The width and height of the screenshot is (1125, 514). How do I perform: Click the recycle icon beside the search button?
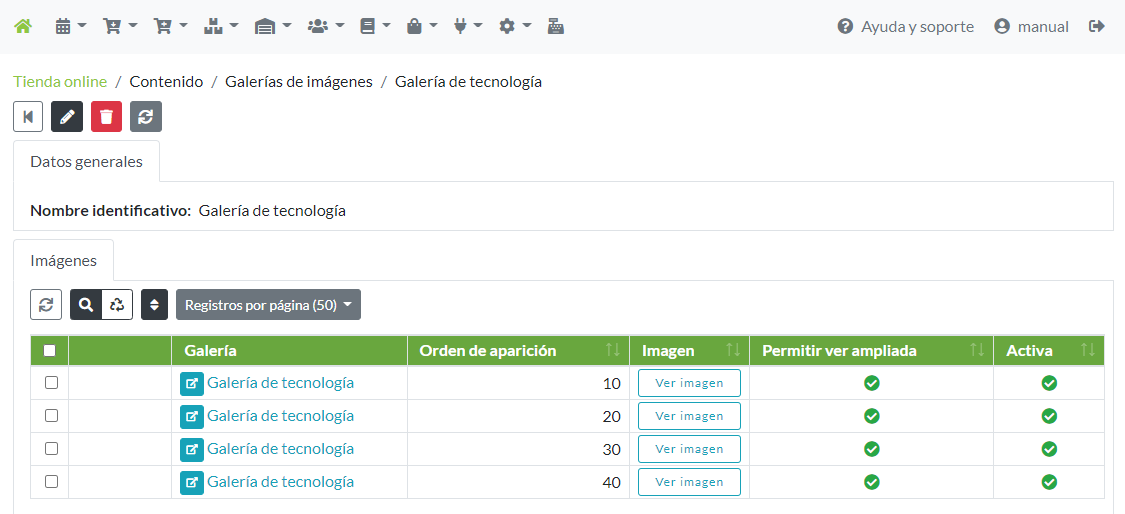coord(117,305)
